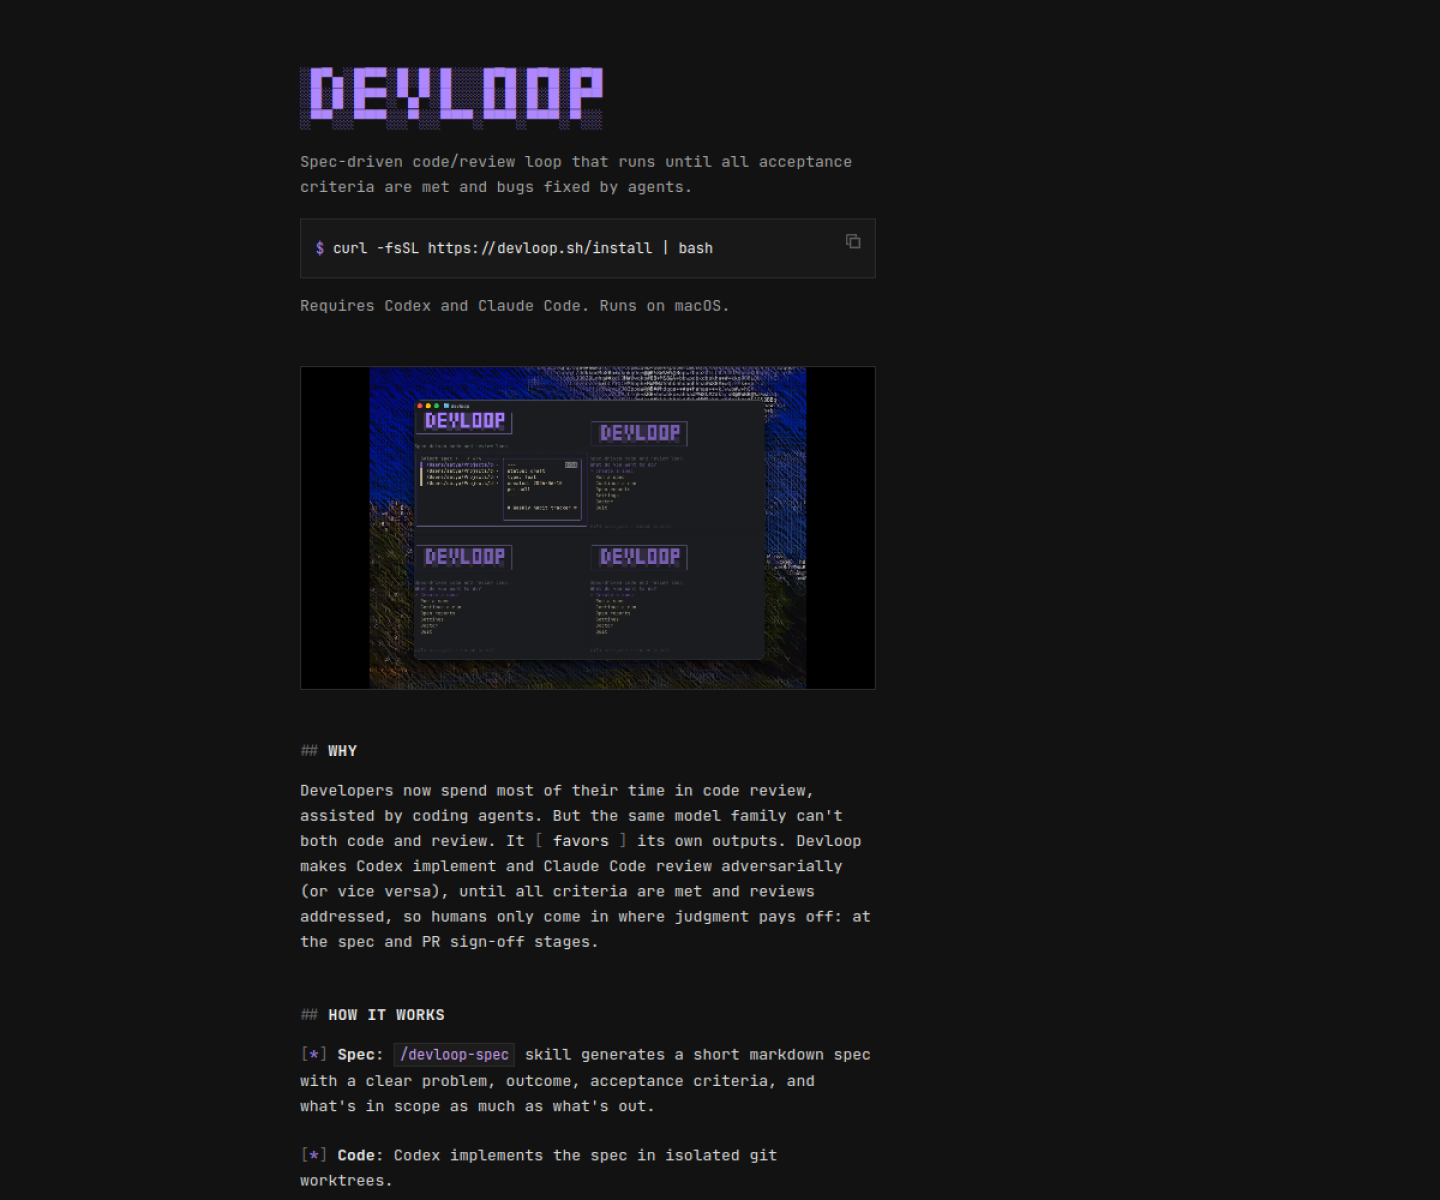Open the Devloop terminal demo video
This screenshot has width=1440, height=1200.
click(x=588, y=528)
